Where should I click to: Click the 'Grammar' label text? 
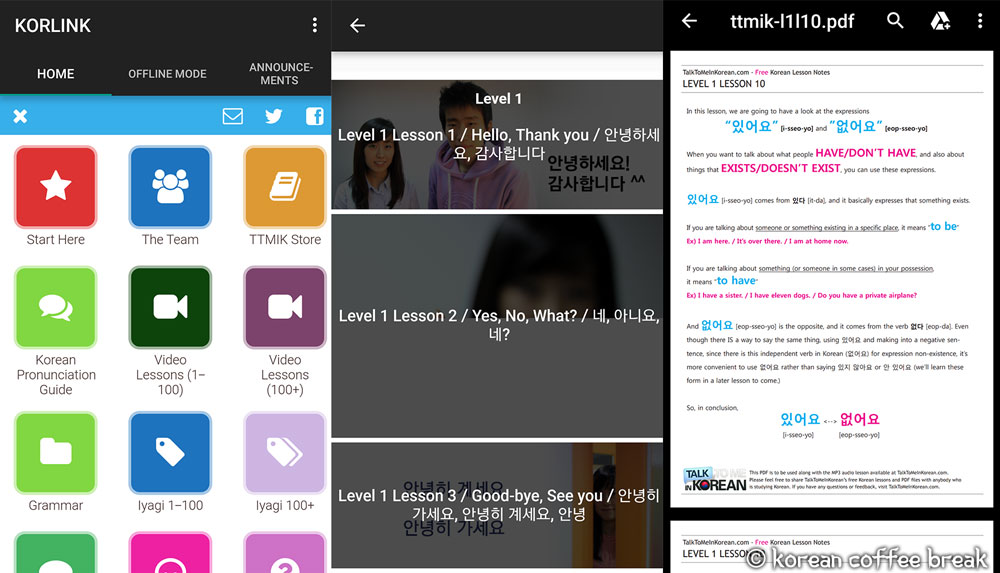coord(55,505)
